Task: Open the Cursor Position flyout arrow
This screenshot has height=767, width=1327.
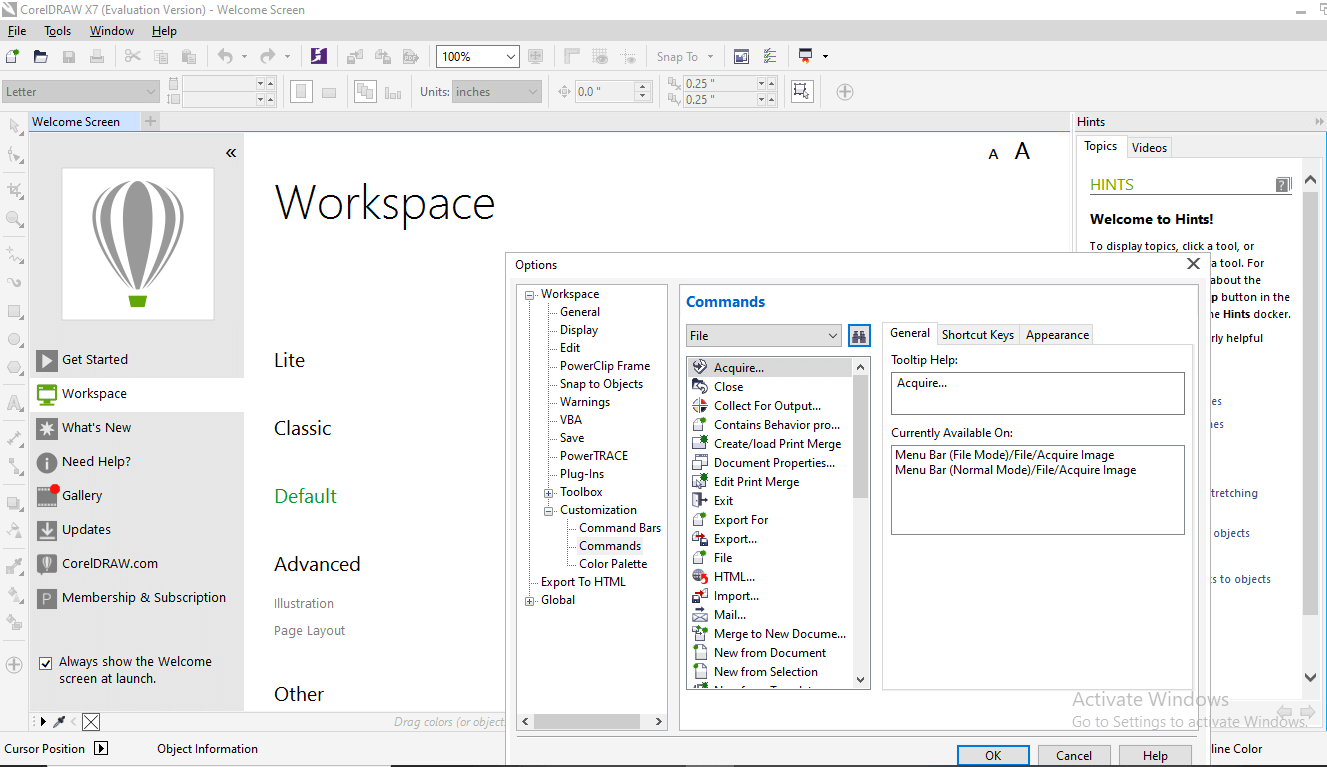Action: coord(101,748)
